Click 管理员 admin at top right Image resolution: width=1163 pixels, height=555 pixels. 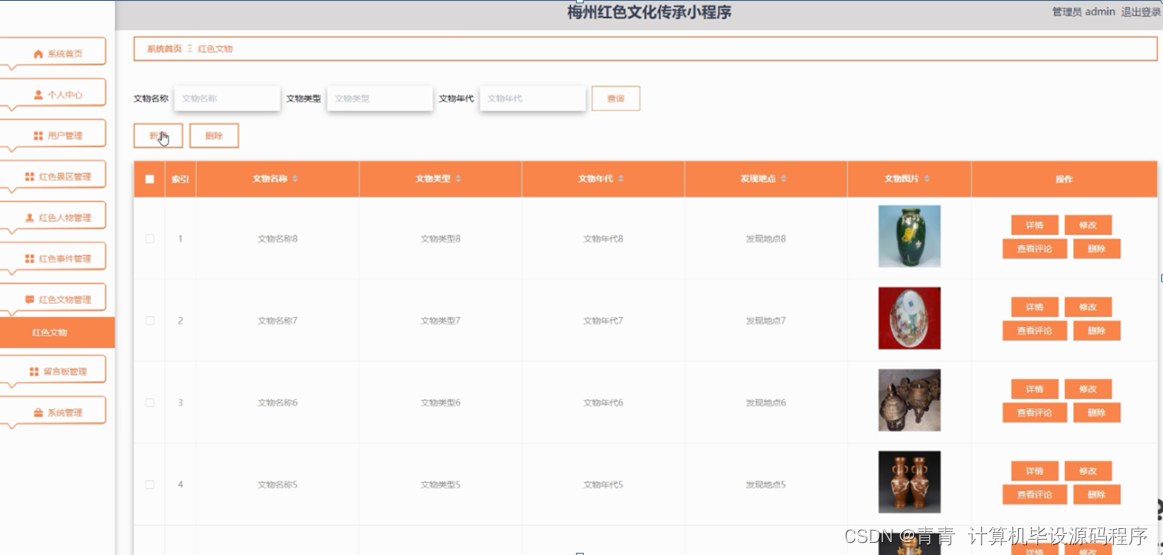pyautogui.click(x=1084, y=12)
